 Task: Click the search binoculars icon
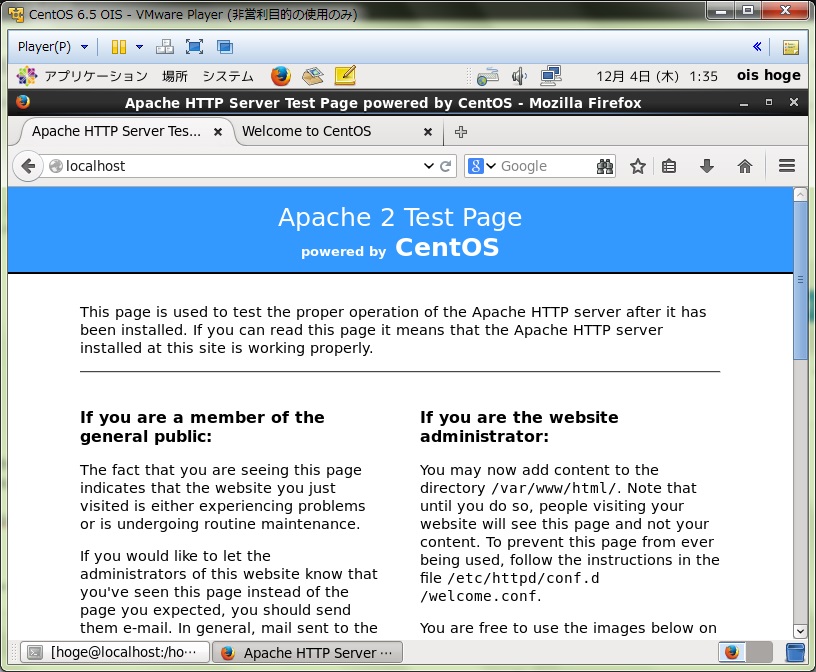pyautogui.click(x=604, y=166)
